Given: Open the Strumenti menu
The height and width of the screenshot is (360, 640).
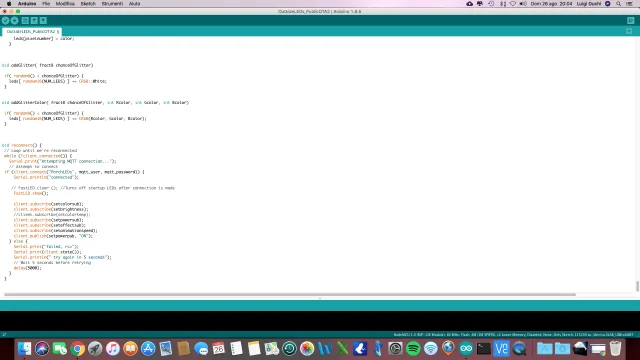Looking at the screenshot, I should point(112,4).
